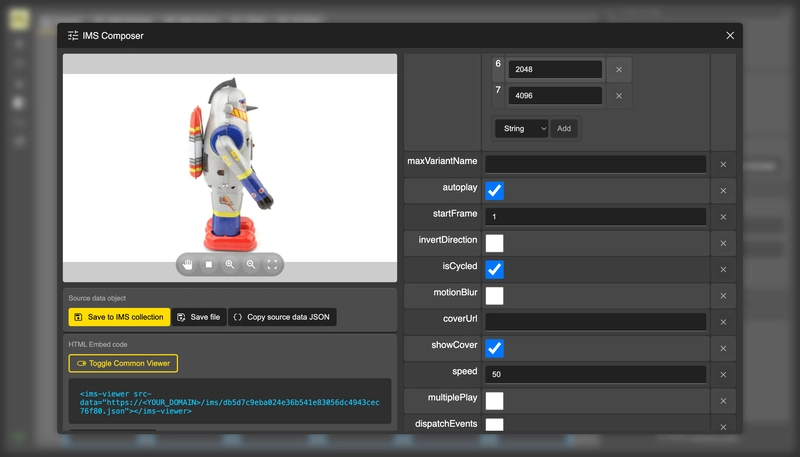Image resolution: width=800 pixels, height=457 pixels.
Task: Click the IMS Composer title icon
Action: 73,36
